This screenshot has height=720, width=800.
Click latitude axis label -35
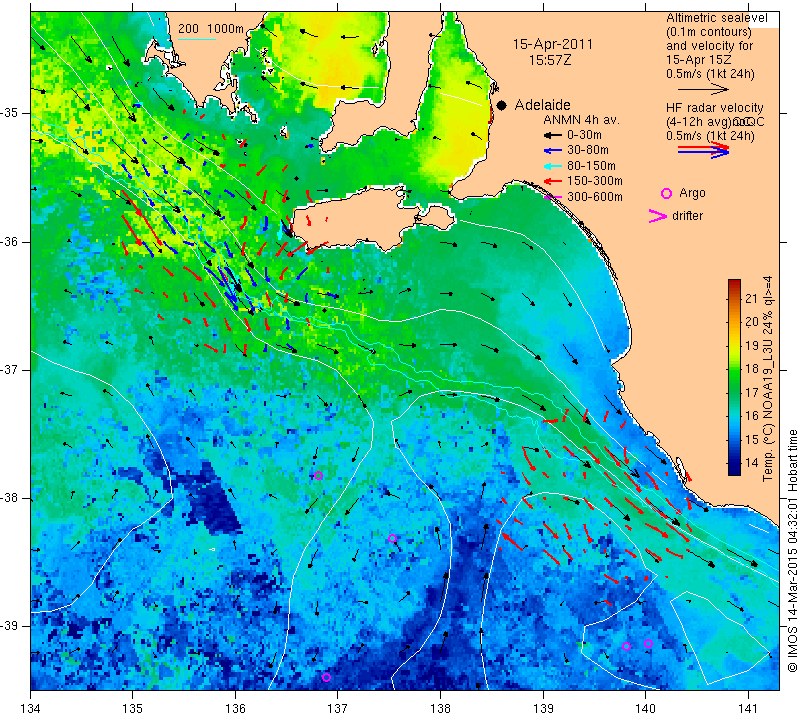[x=9, y=113]
